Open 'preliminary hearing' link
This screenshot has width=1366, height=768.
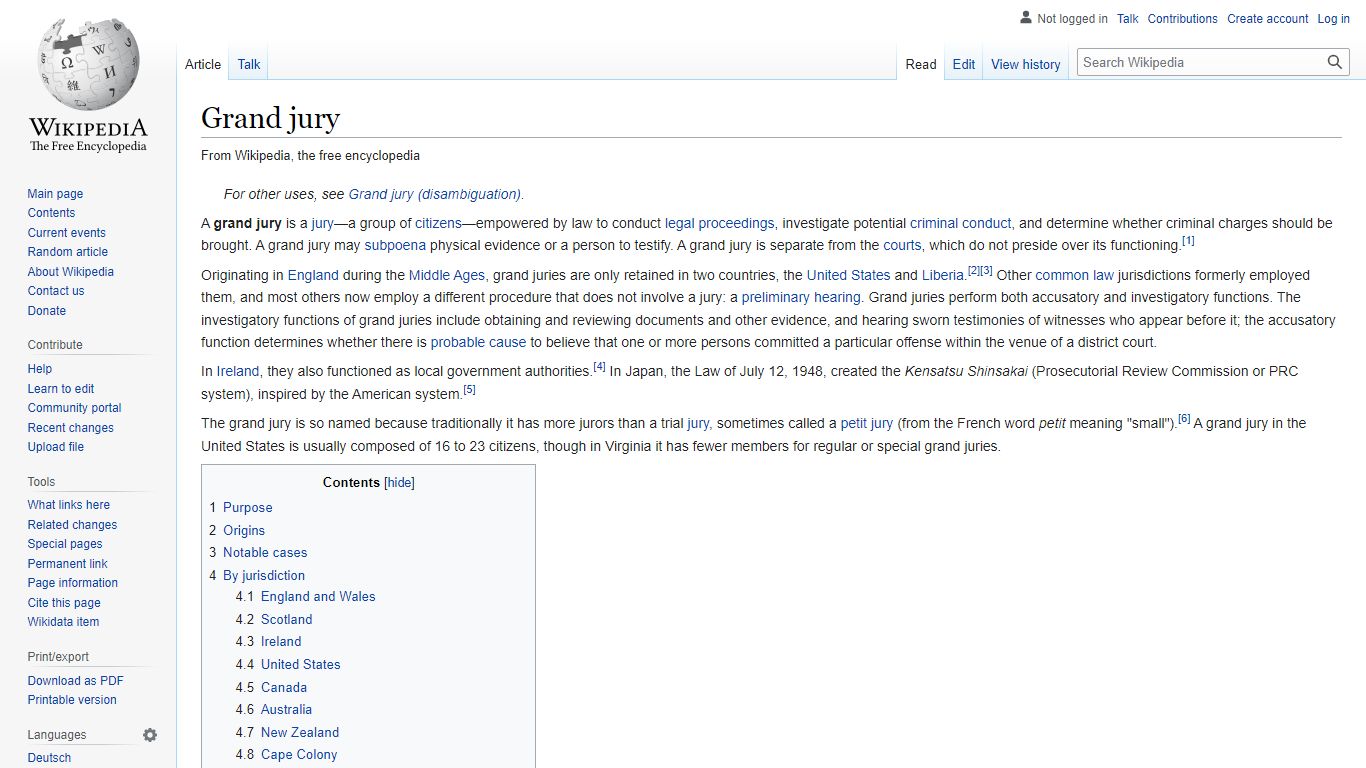pos(801,297)
